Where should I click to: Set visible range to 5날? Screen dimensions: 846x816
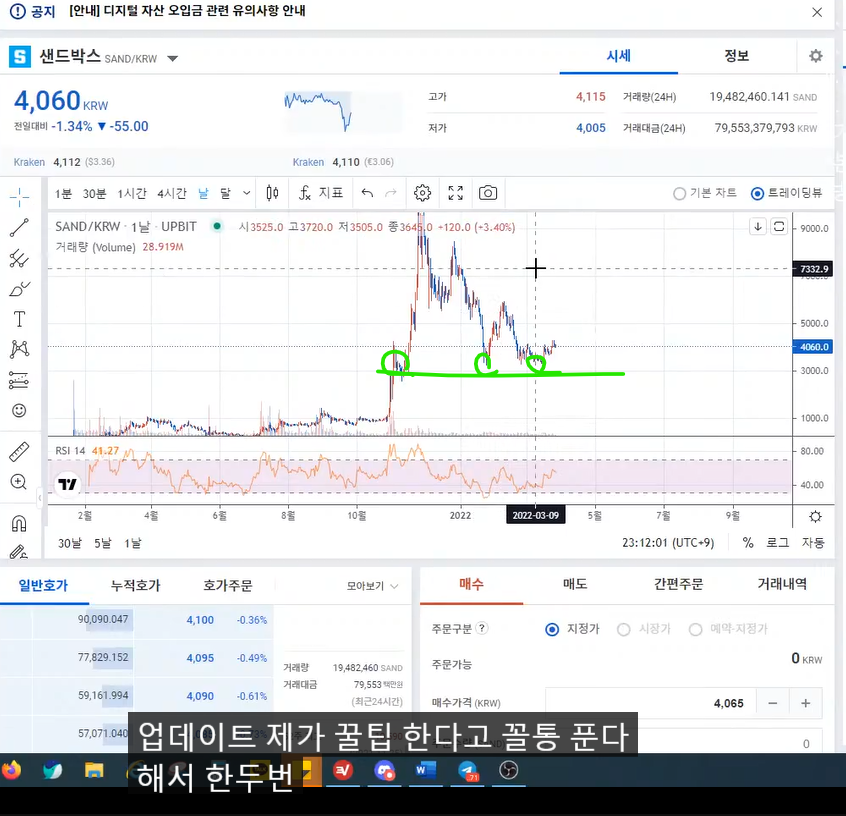[103, 543]
